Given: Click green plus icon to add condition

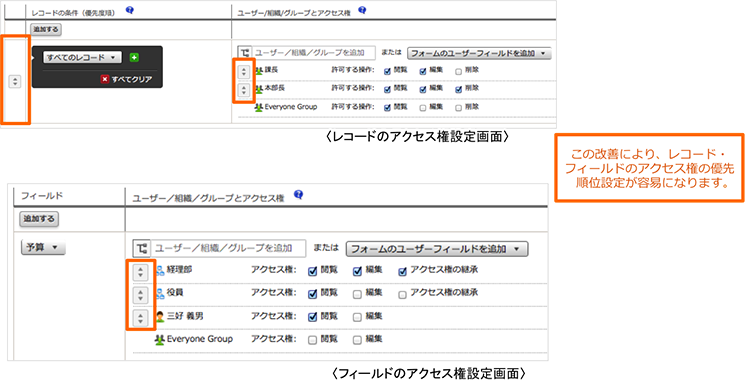Looking at the screenshot, I should click(x=134, y=57).
